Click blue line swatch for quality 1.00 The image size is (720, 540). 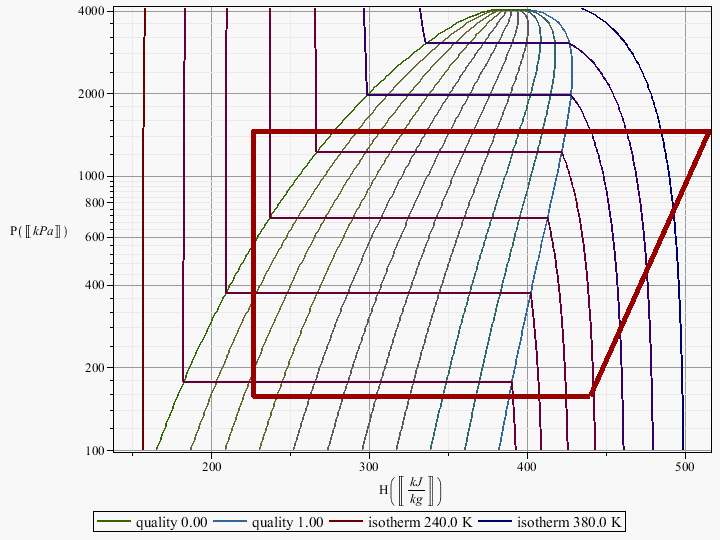click(229, 522)
